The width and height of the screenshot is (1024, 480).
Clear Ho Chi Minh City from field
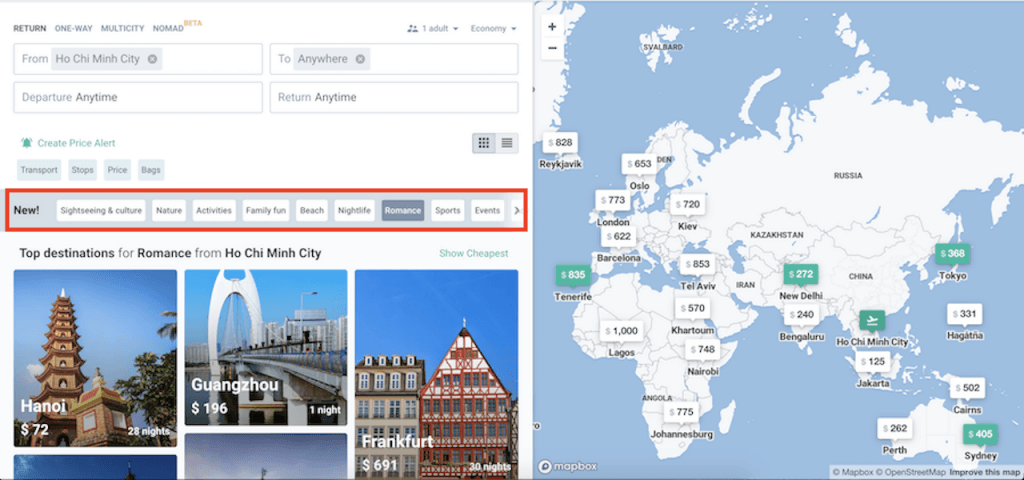pyautogui.click(x=152, y=59)
